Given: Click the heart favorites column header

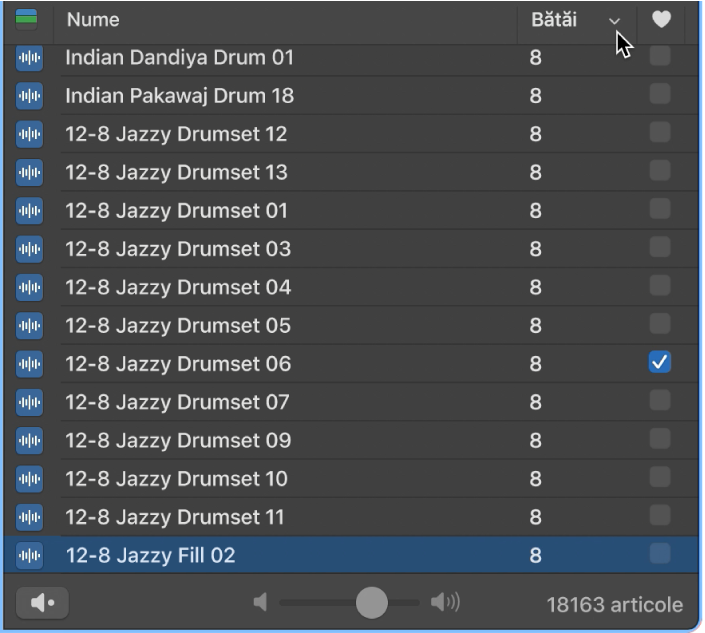Looking at the screenshot, I should [x=660, y=19].
